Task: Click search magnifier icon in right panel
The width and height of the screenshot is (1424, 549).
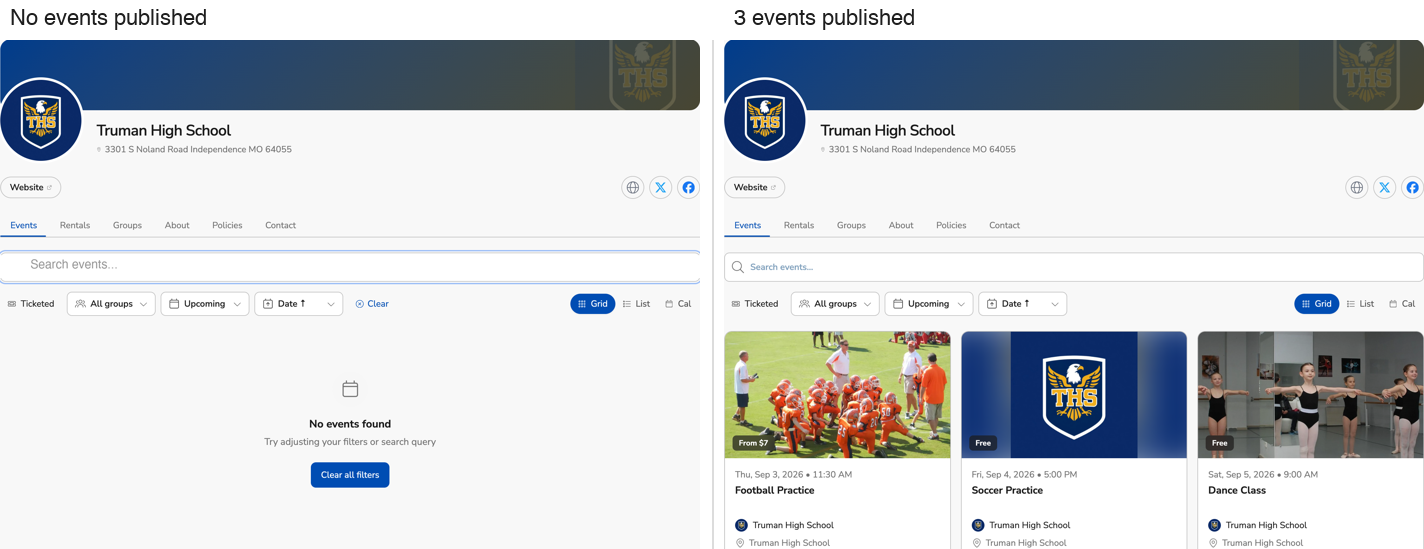Action: (x=738, y=267)
